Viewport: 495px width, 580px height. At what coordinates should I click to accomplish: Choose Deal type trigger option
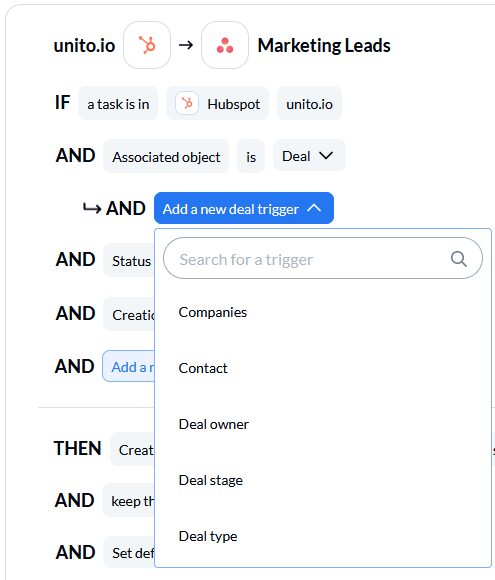(208, 536)
